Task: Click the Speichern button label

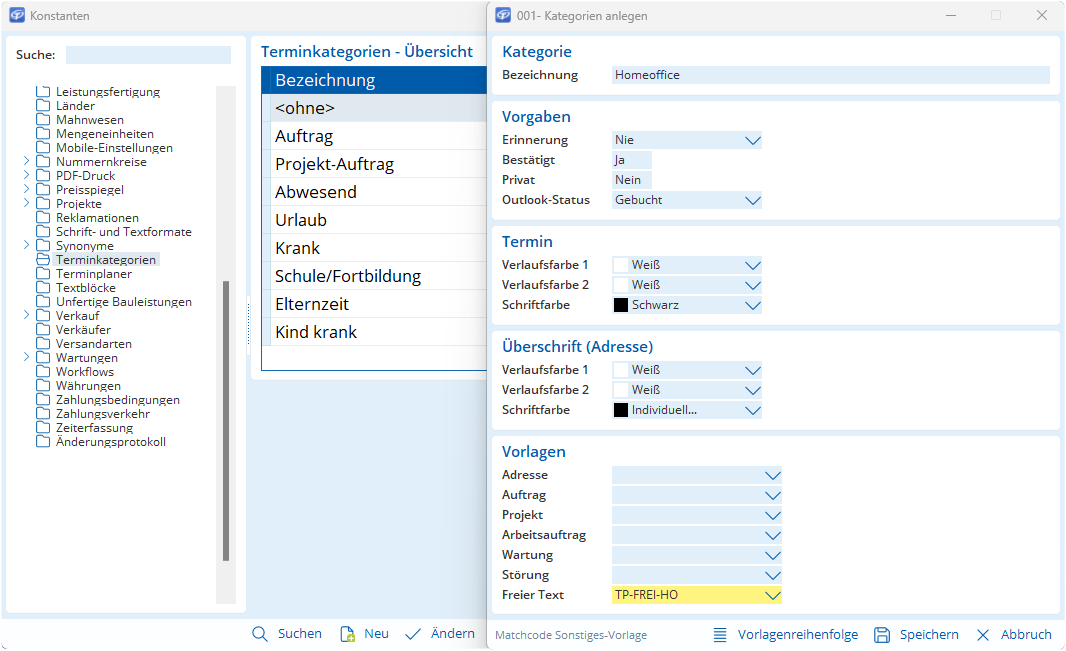Action: (929, 635)
